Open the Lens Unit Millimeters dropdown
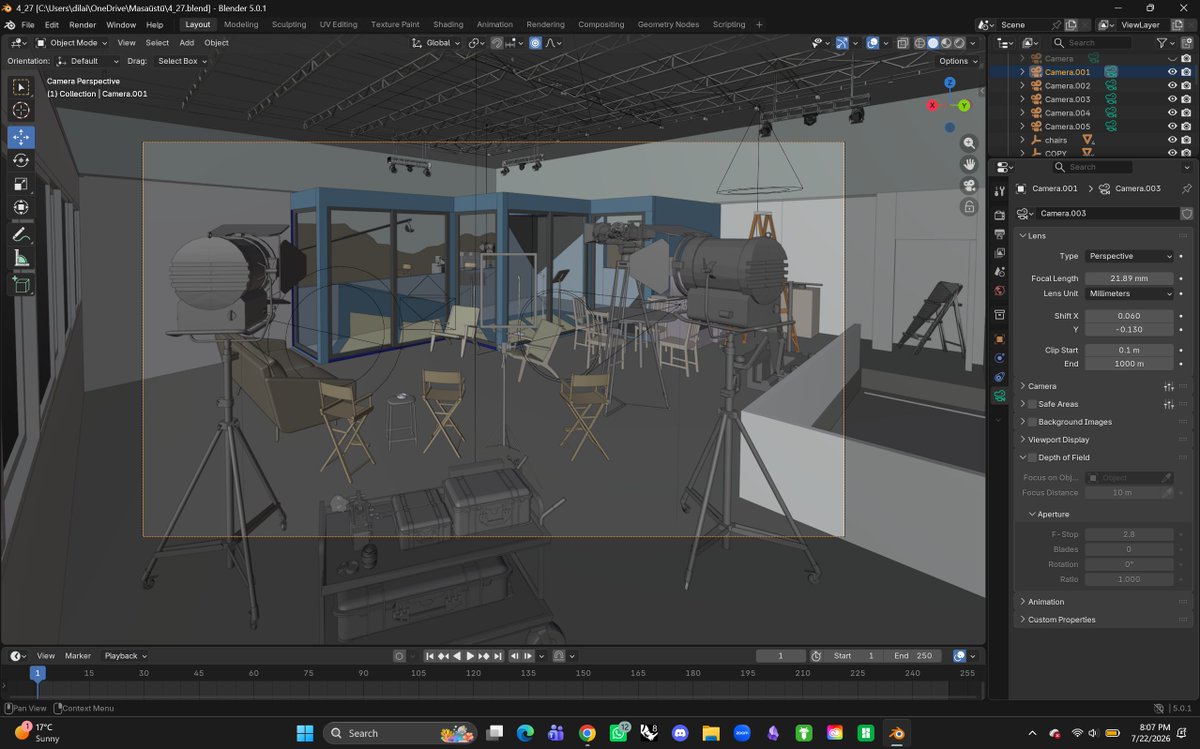1200x749 pixels. pyautogui.click(x=1129, y=294)
